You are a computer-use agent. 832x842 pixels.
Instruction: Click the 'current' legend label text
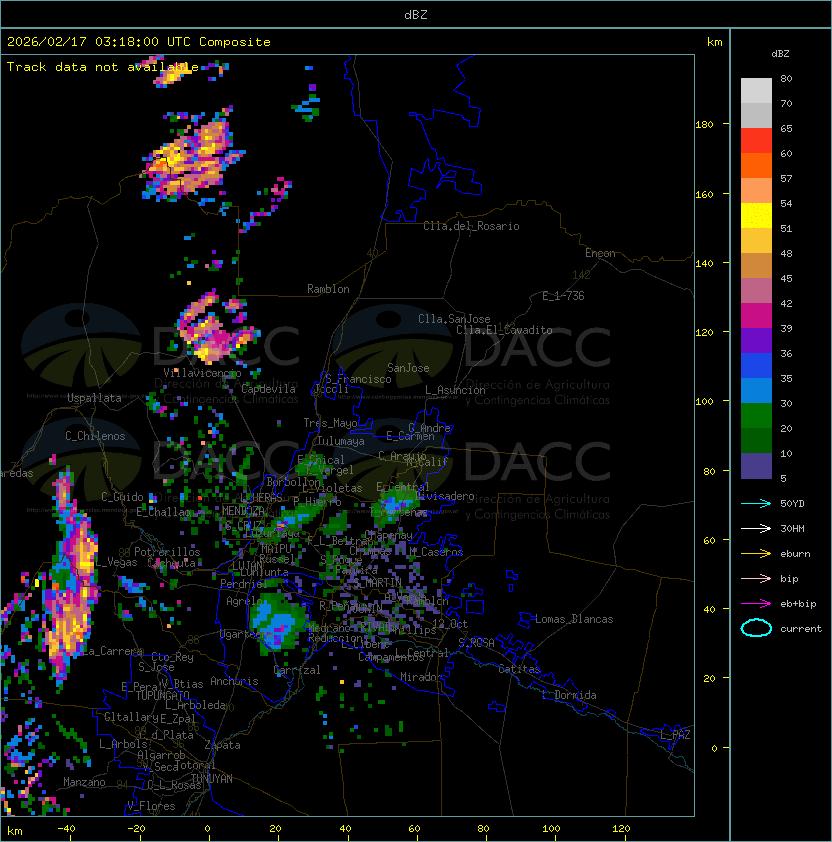(x=801, y=629)
